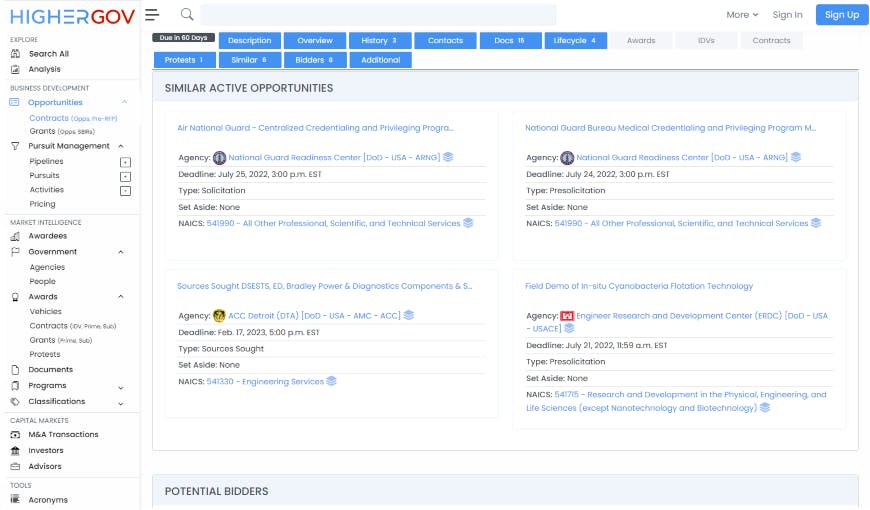
Task: Click the ACC Detroit (DTA) agency link
Action: pos(314,316)
